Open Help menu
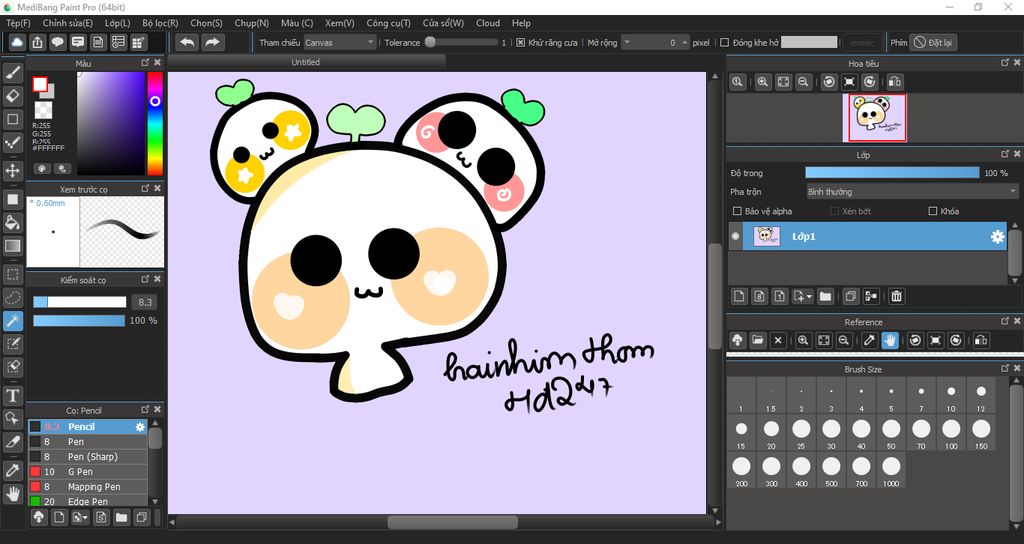Image resolution: width=1024 pixels, height=544 pixels. (521, 23)
